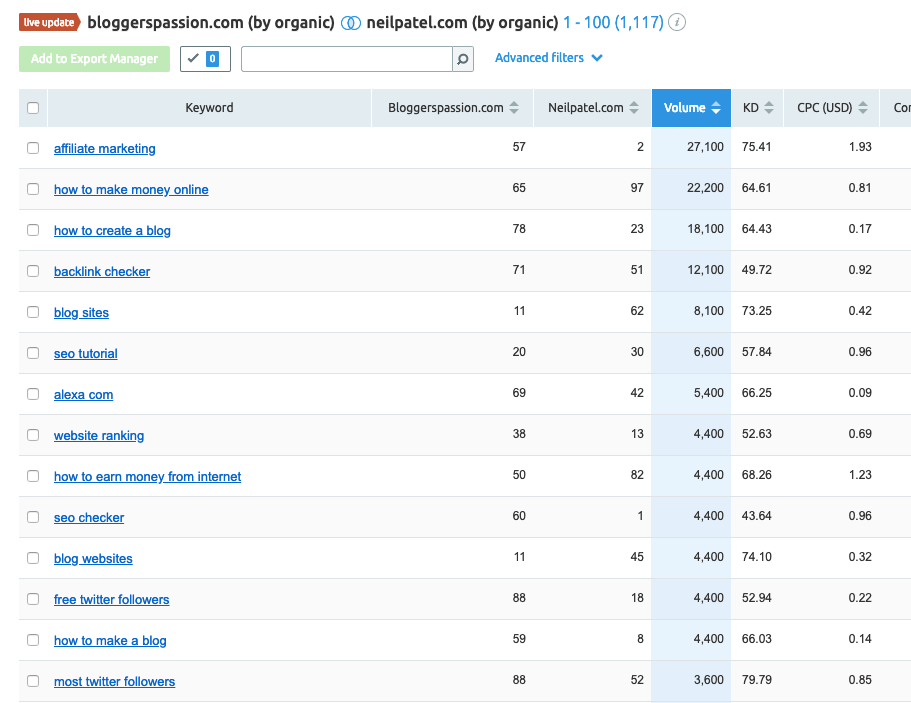Open the alexa com keyword link
The height and width of the screenshot is (703, 911).
click(x=84, y=394)
